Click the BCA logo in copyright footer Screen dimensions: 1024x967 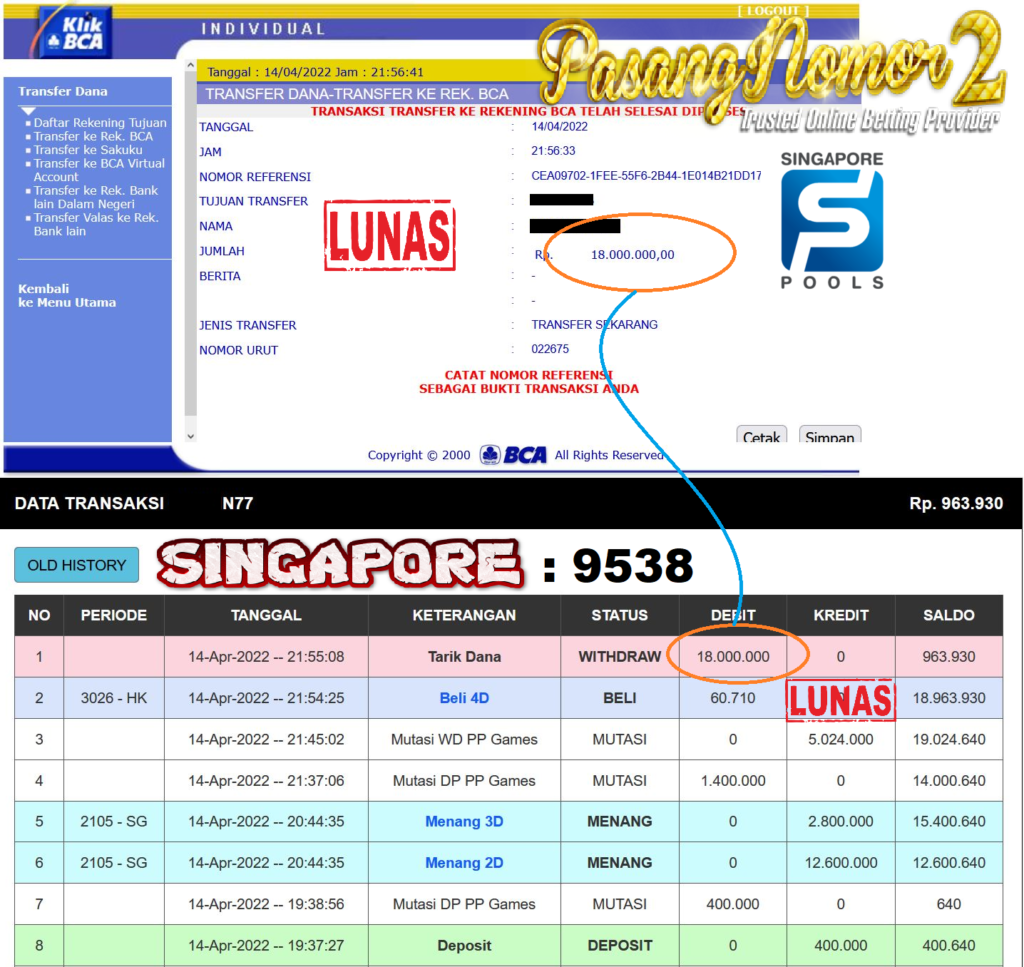click(x=513, y=455)
